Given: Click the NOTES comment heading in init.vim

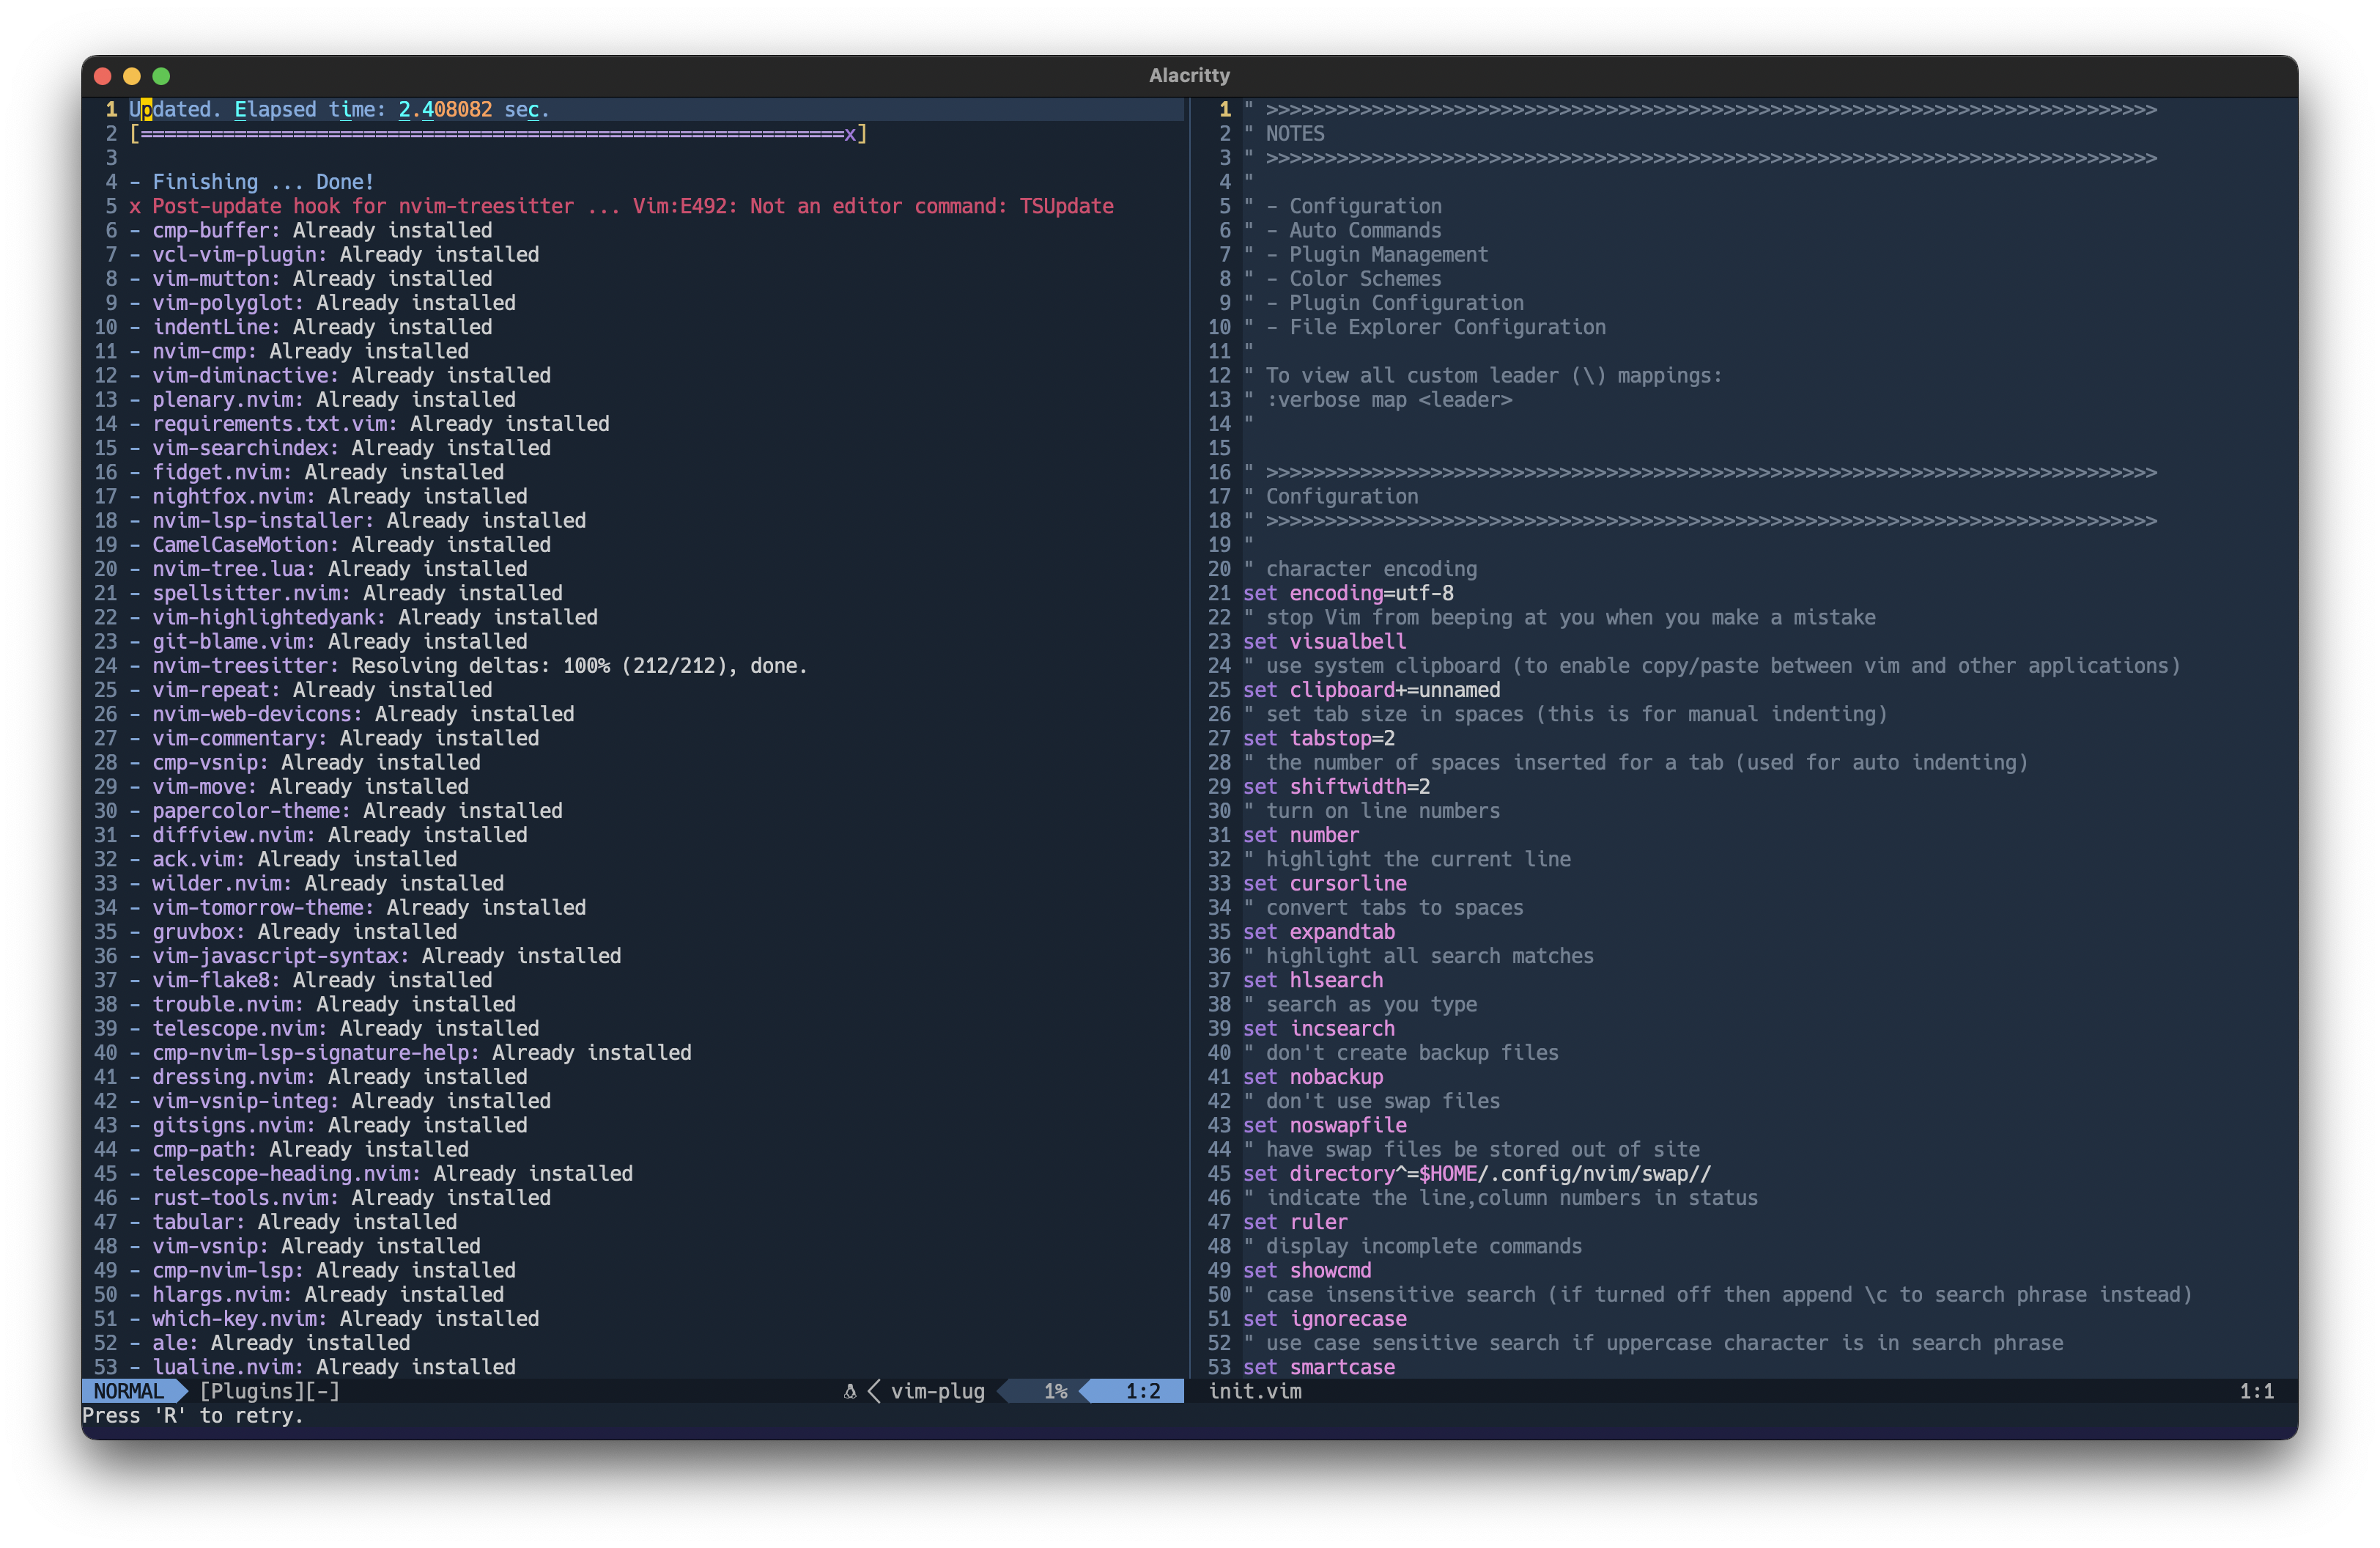Looking at the screenshot, I should 1284,134.
